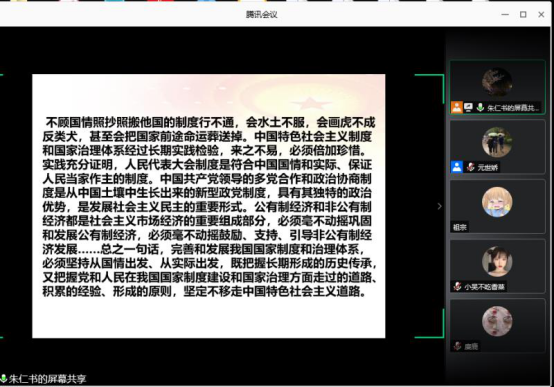Click the green mic icon in the bottom-left sharing label
554x387 pixels.
pos(4,379)
